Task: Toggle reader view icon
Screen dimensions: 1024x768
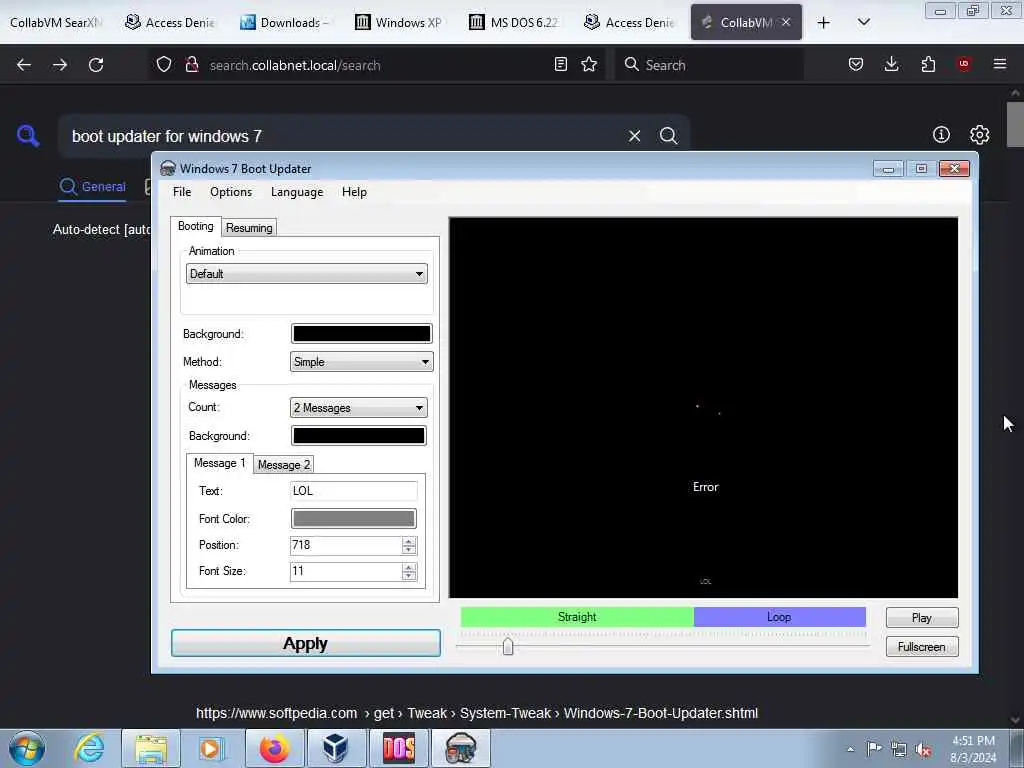Action: [560, 64]
